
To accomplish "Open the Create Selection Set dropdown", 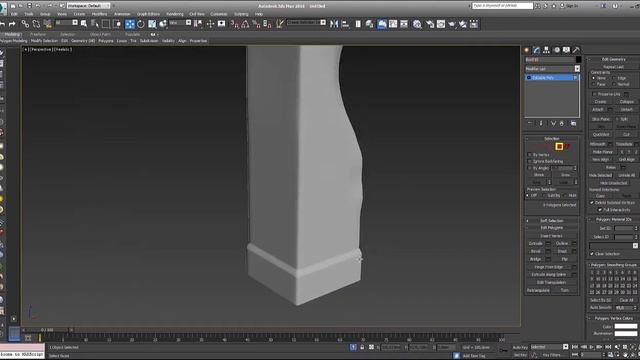I will 307,22.
